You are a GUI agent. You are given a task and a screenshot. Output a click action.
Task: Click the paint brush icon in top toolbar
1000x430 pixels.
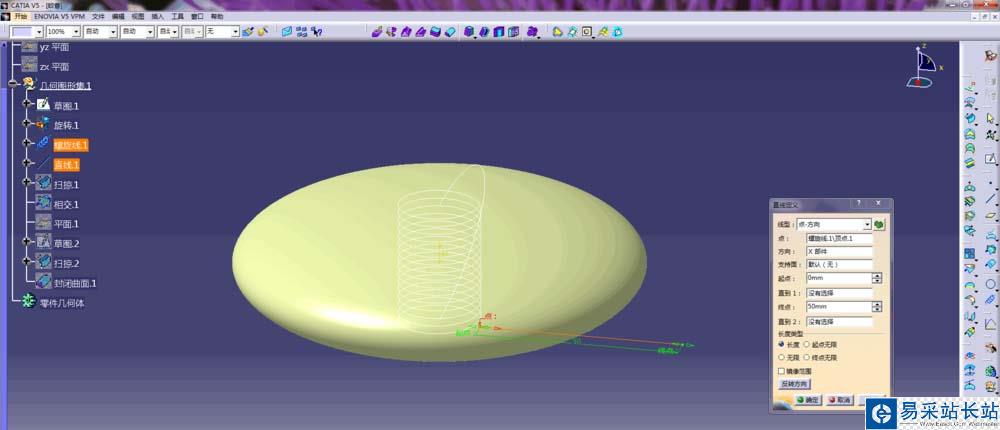249,31
